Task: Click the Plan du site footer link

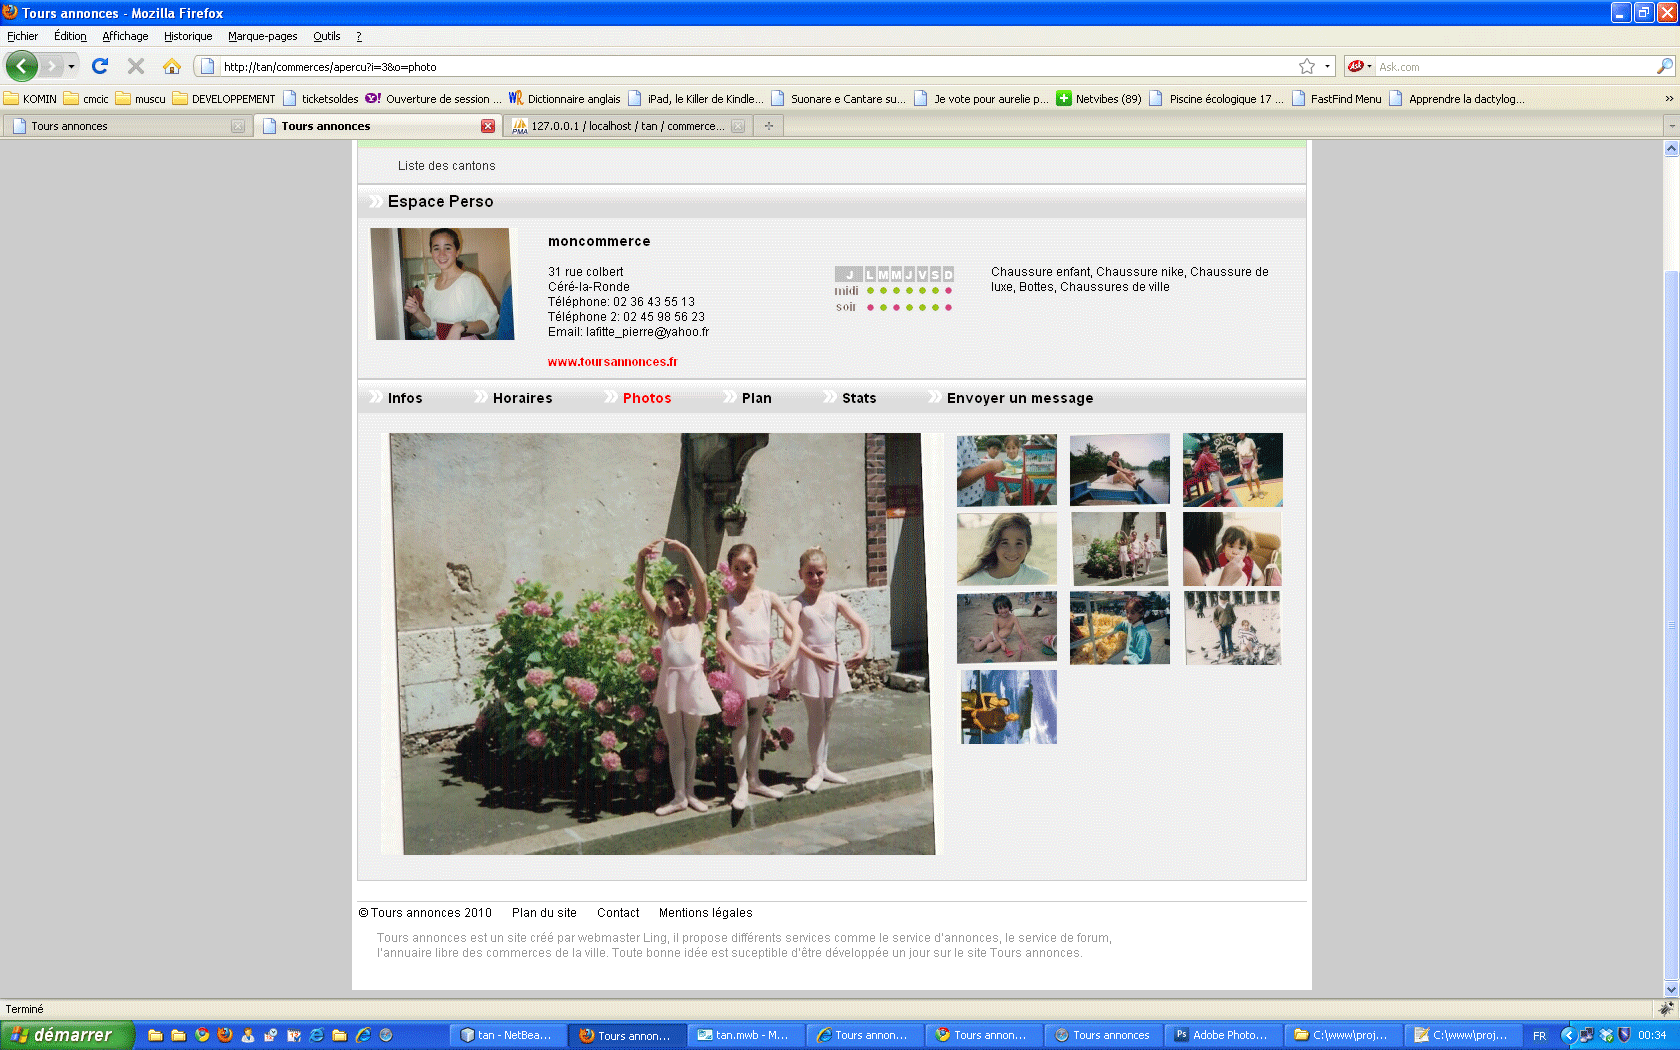Action: pyautogui.click(x=544, y=913)
